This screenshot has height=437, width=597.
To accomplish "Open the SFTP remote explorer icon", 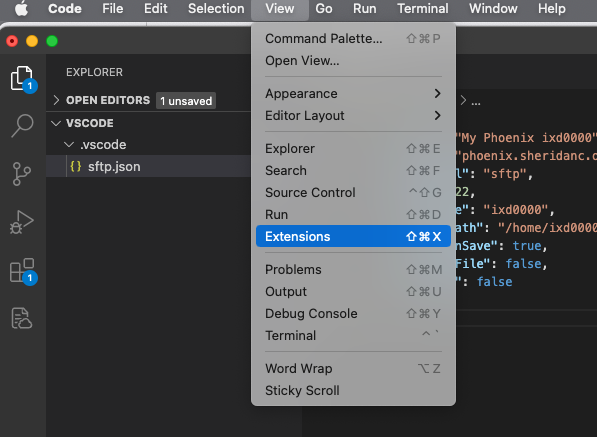I will click(x=22, y=318).
